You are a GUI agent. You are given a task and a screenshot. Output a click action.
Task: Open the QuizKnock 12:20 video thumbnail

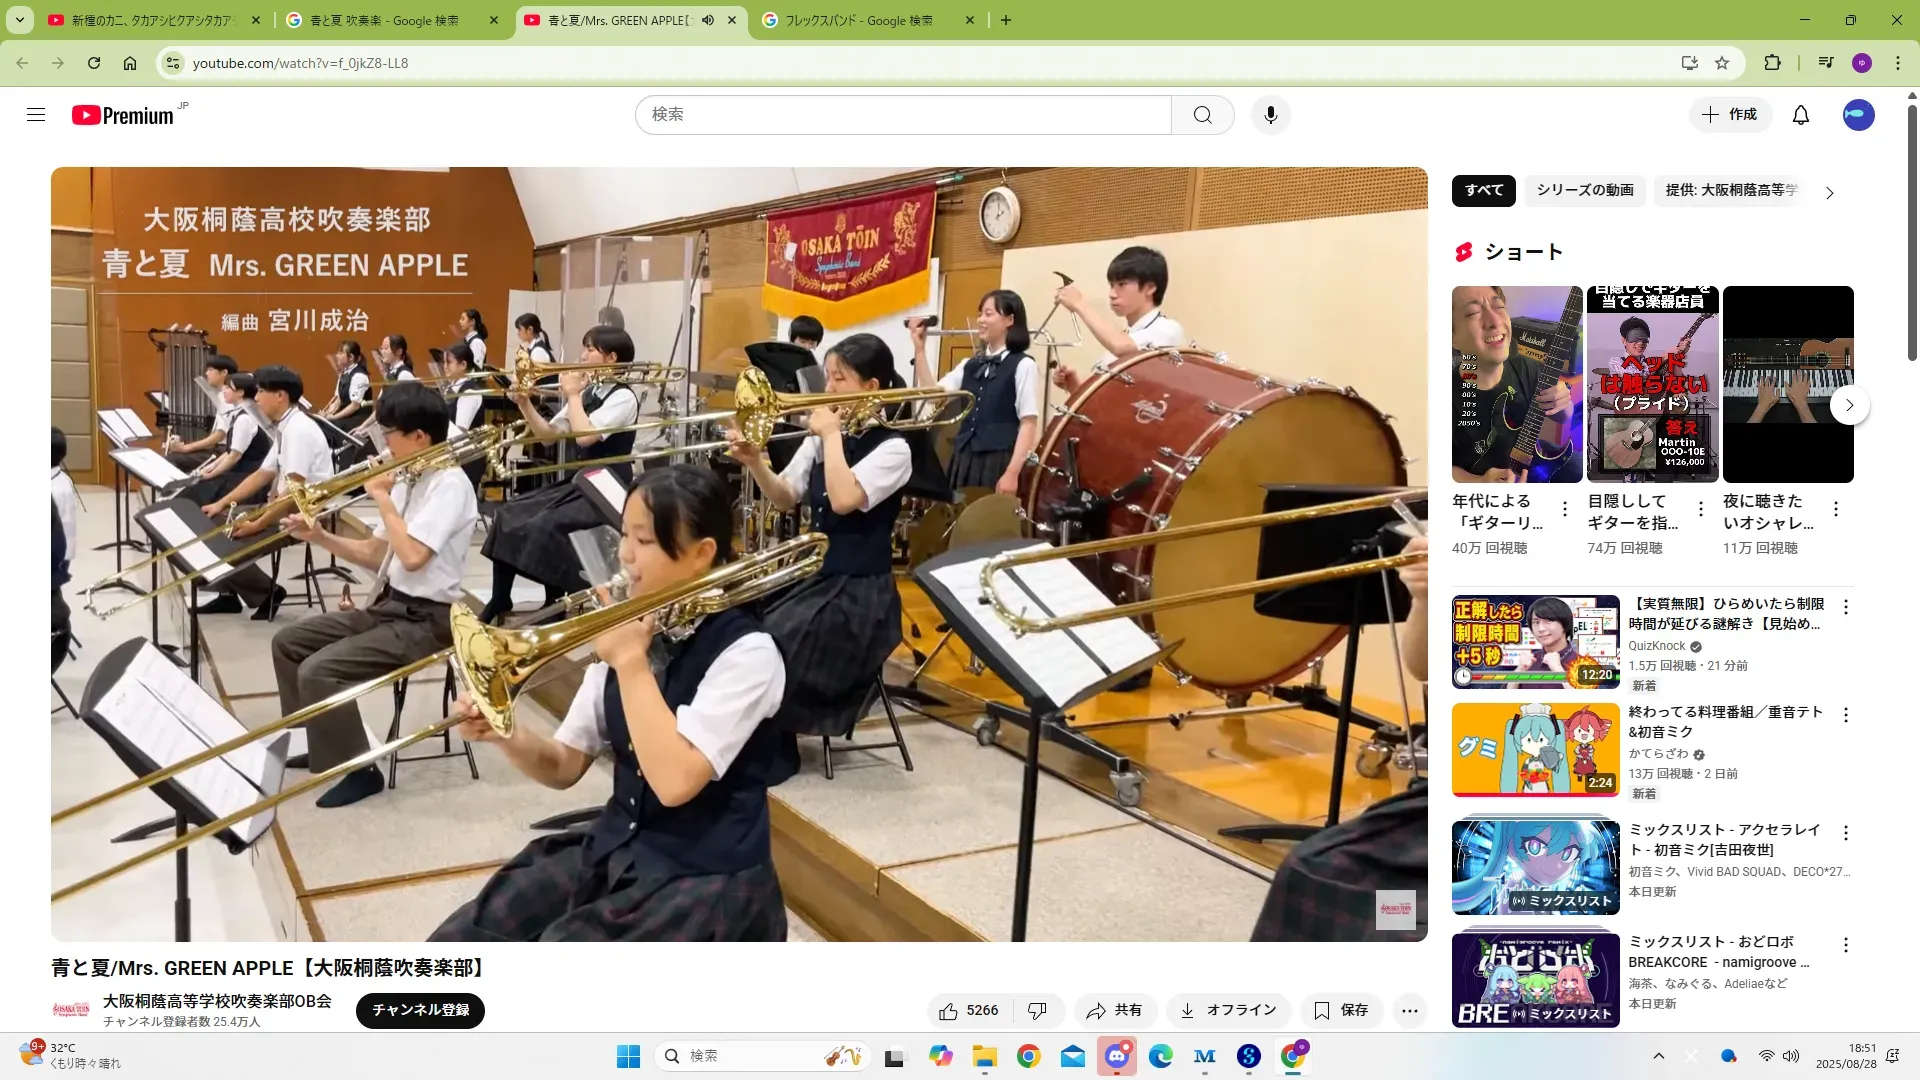click(1535, 642)
